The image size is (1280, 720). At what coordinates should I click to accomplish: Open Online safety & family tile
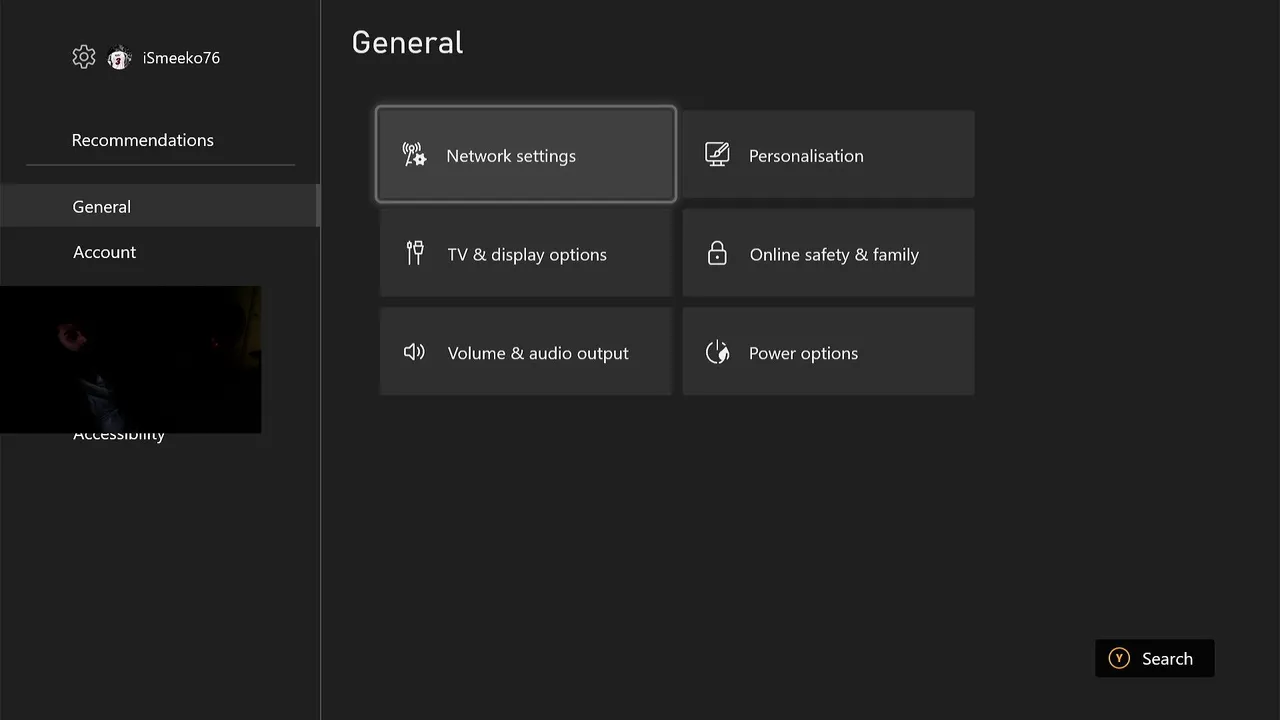(828, 254)
